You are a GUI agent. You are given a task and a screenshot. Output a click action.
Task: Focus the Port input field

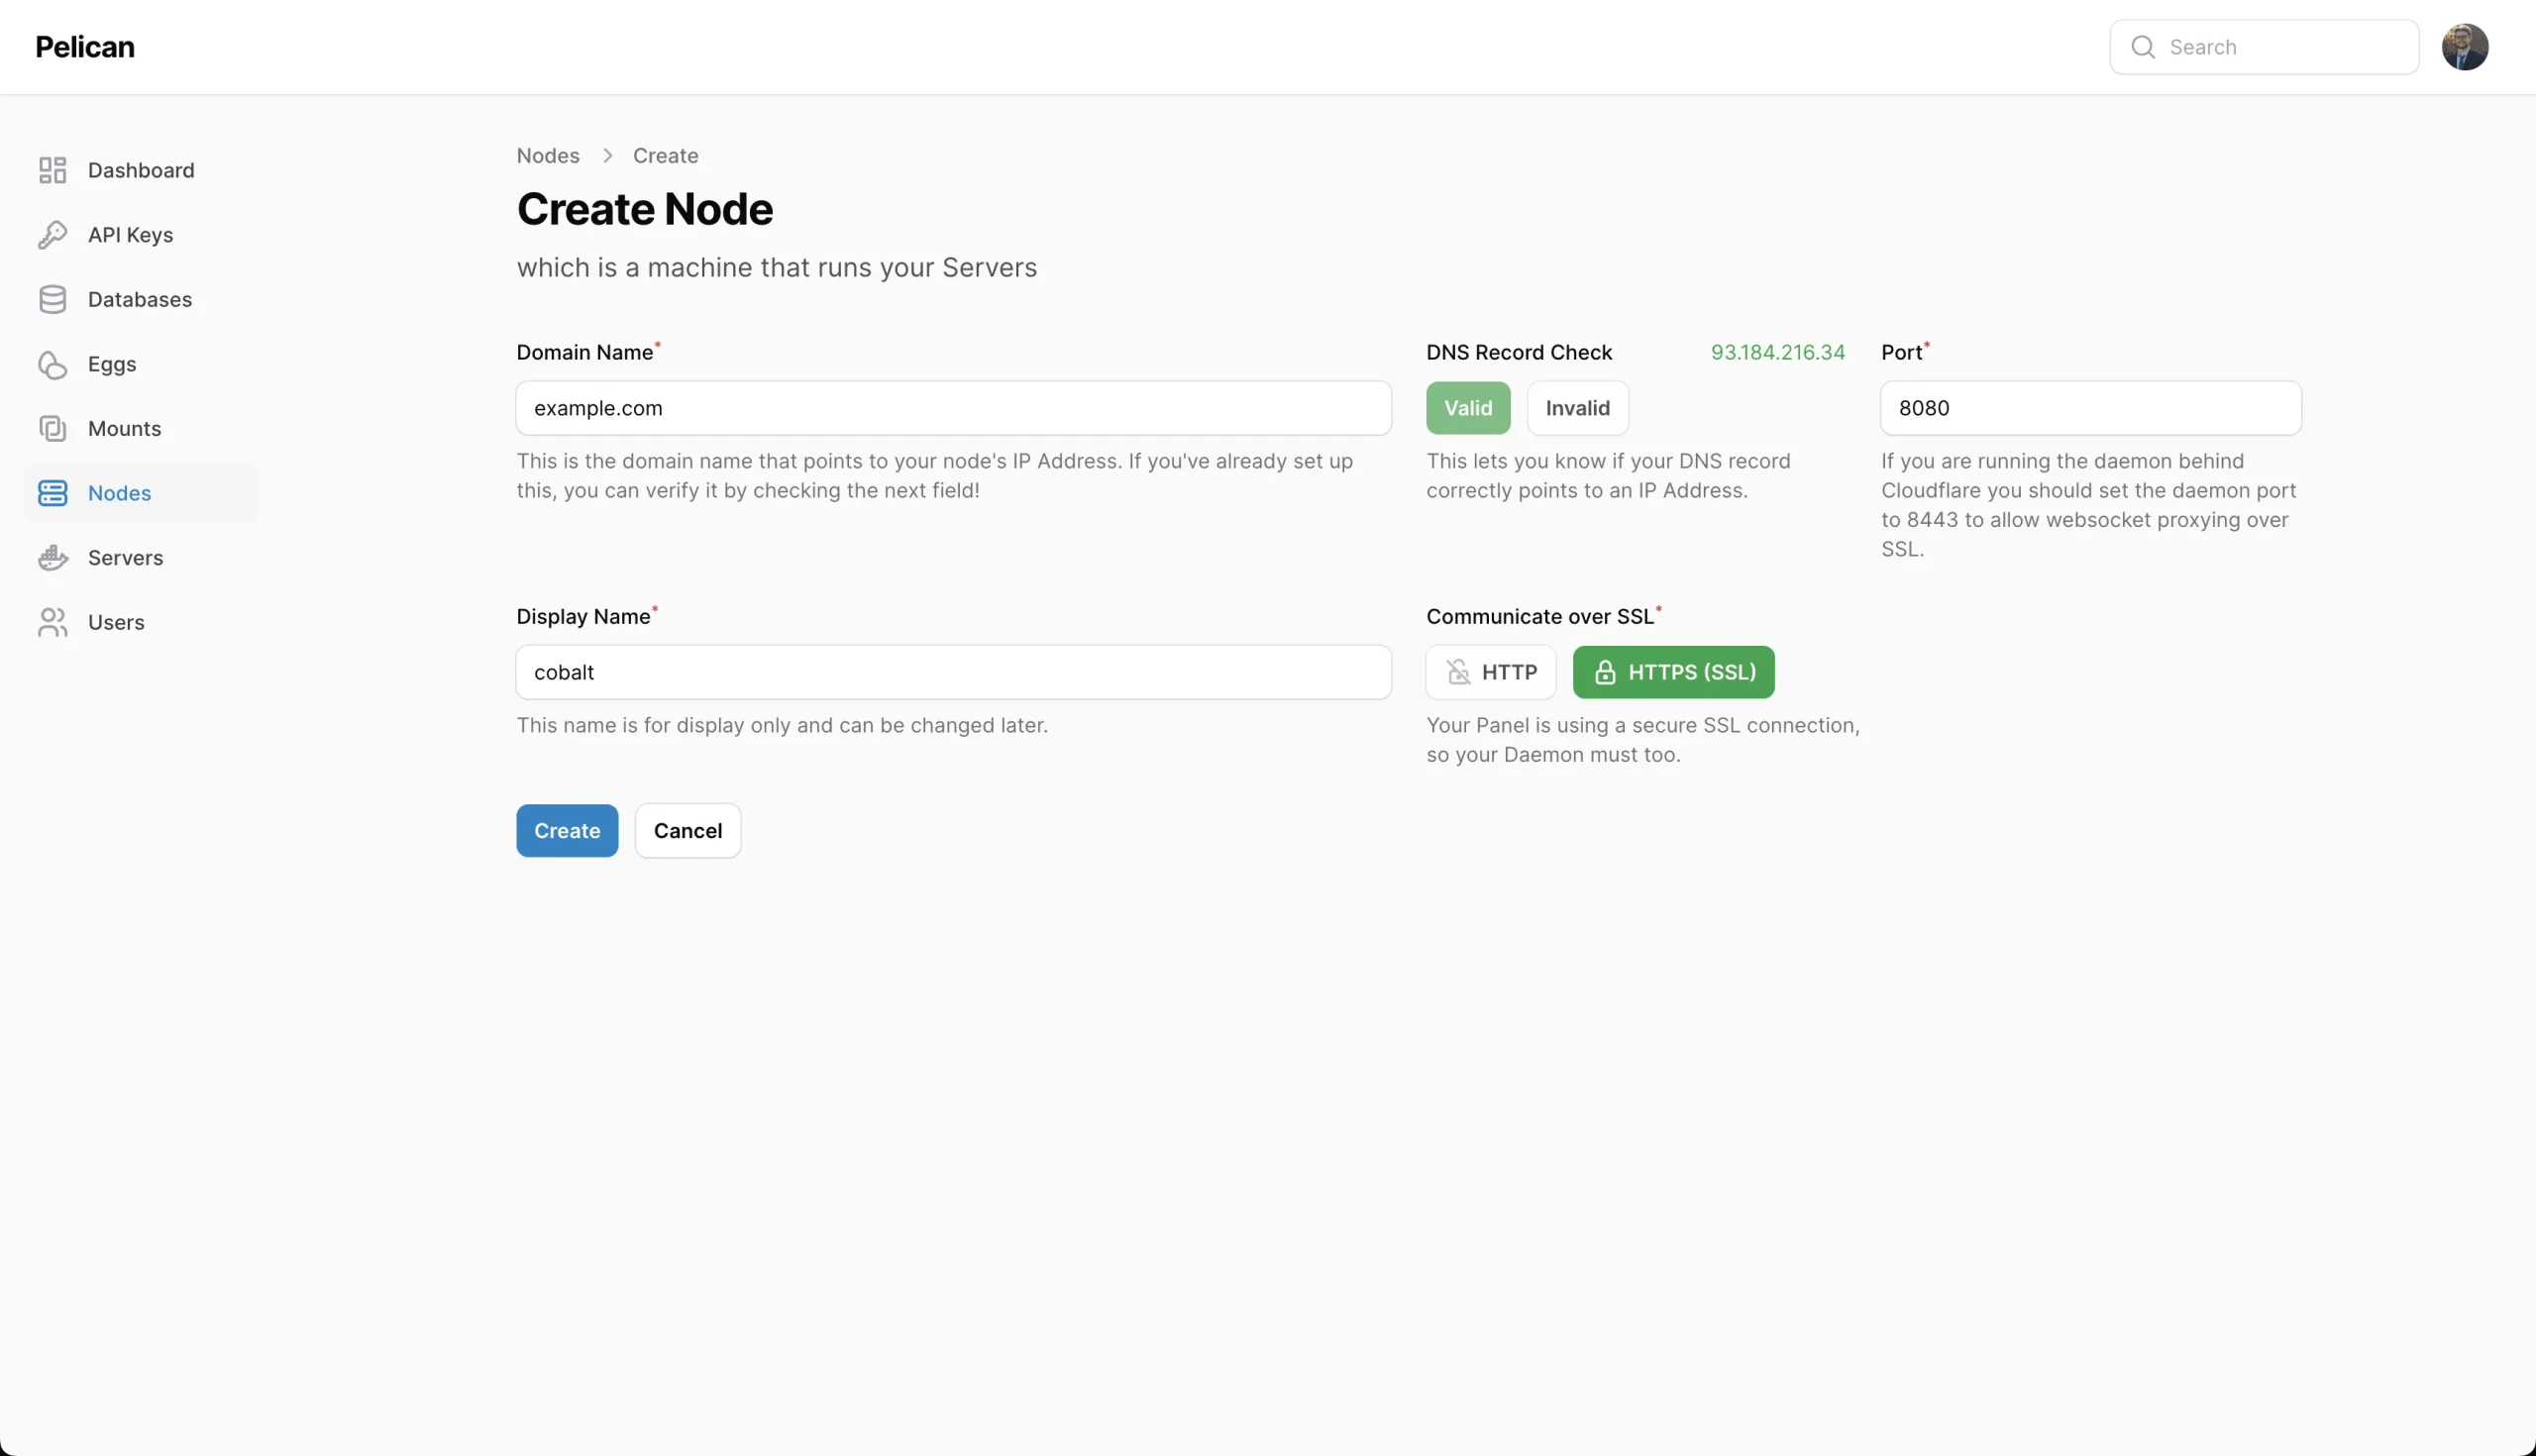tap(2090, 408)
